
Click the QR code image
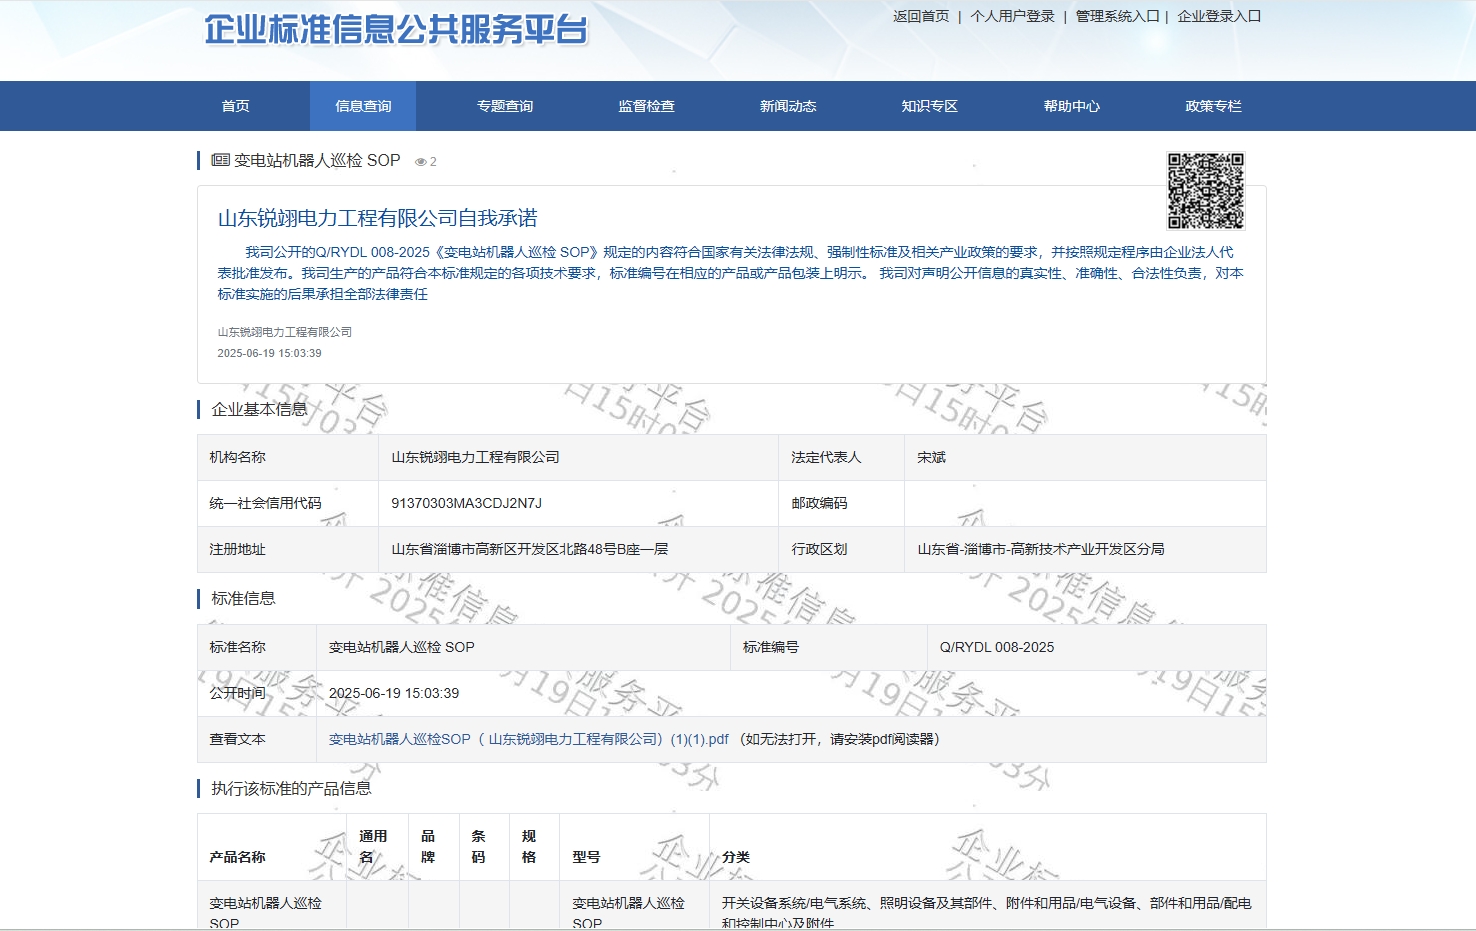(1206, 191)
